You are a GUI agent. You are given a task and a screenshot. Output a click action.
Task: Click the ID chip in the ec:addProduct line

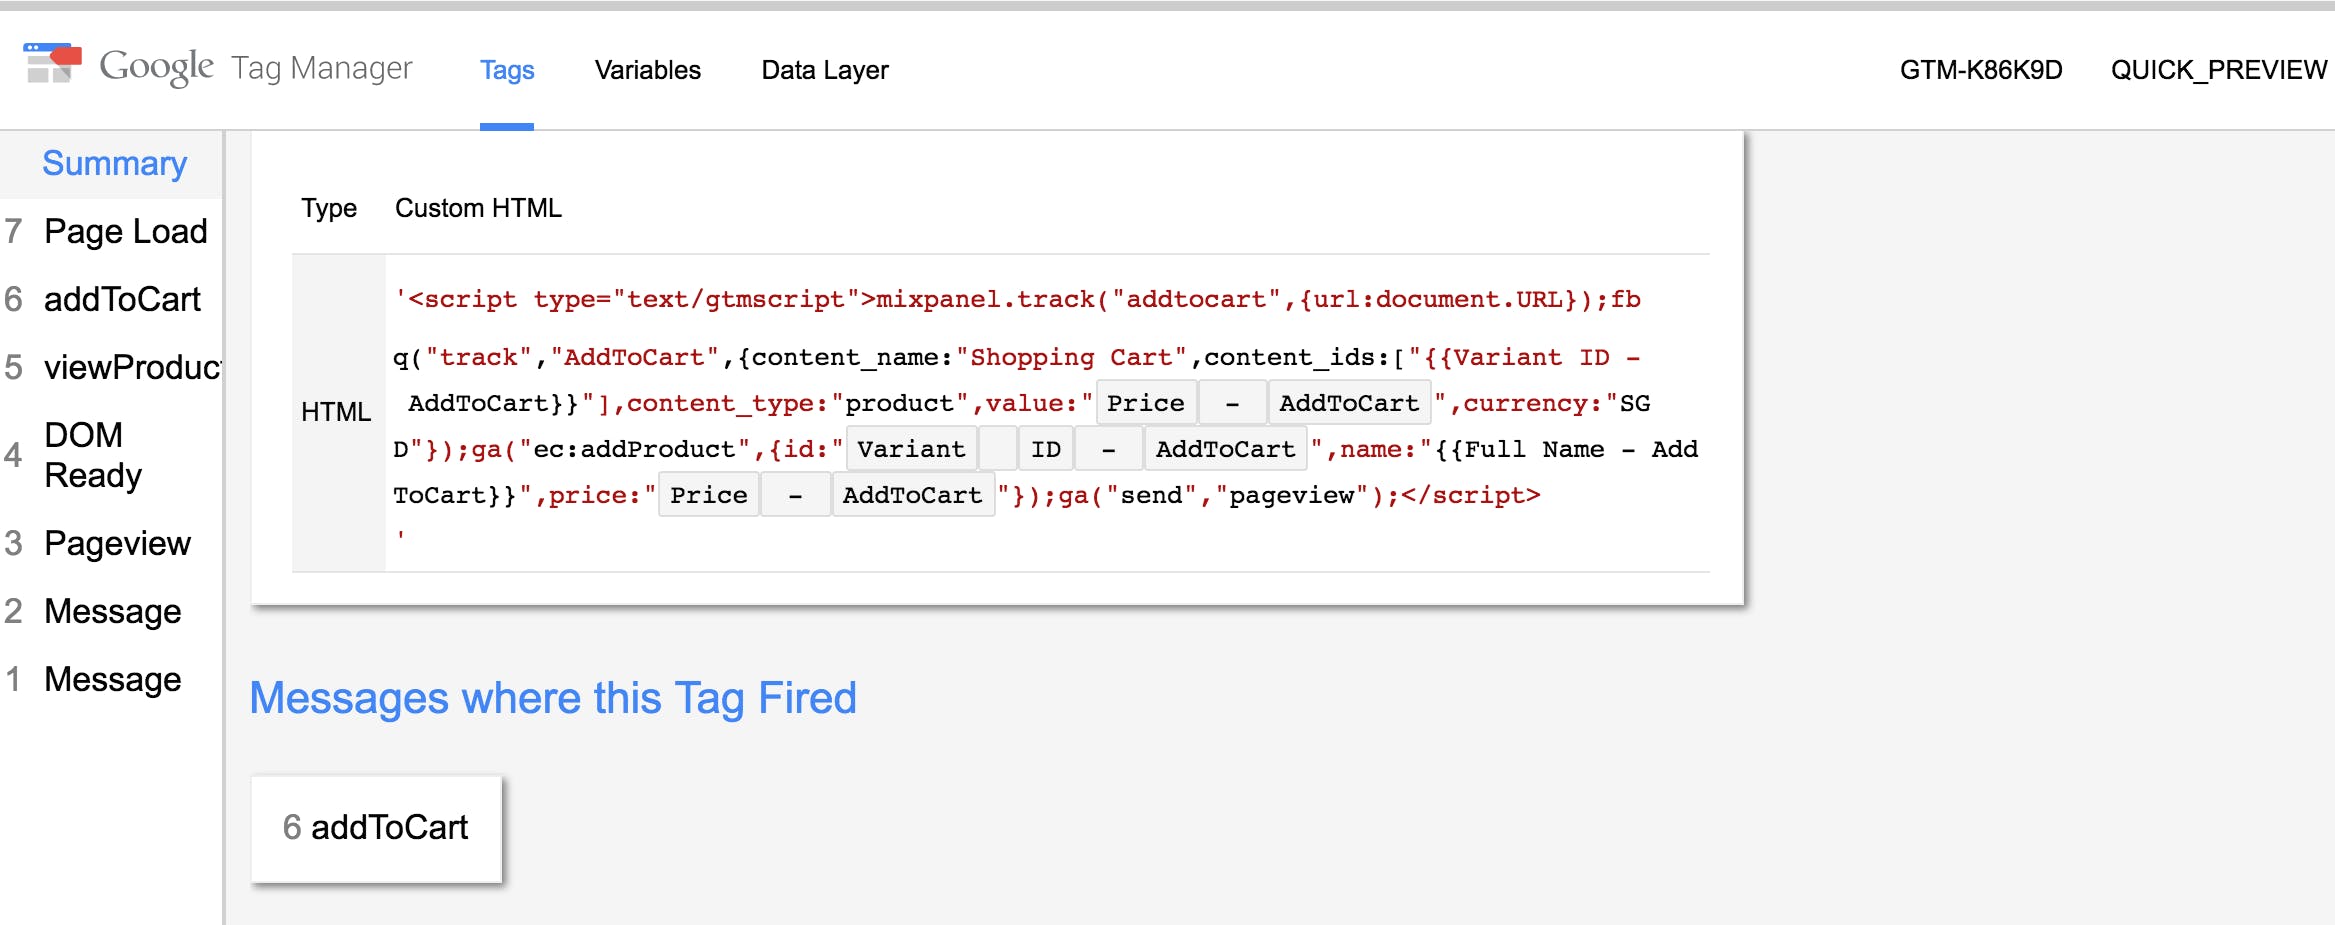[1046, 449]
